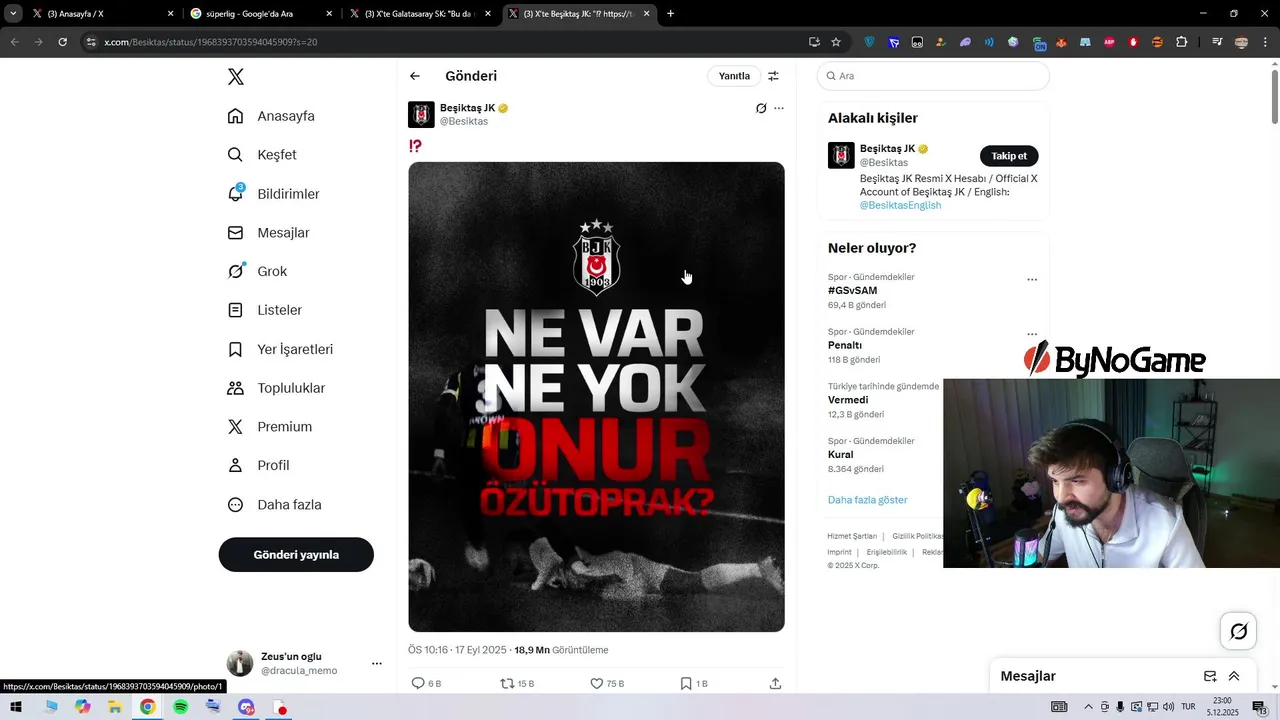1280x720 pixels.
Task: Open #GSvSAM trend
Action: point(852,291)
